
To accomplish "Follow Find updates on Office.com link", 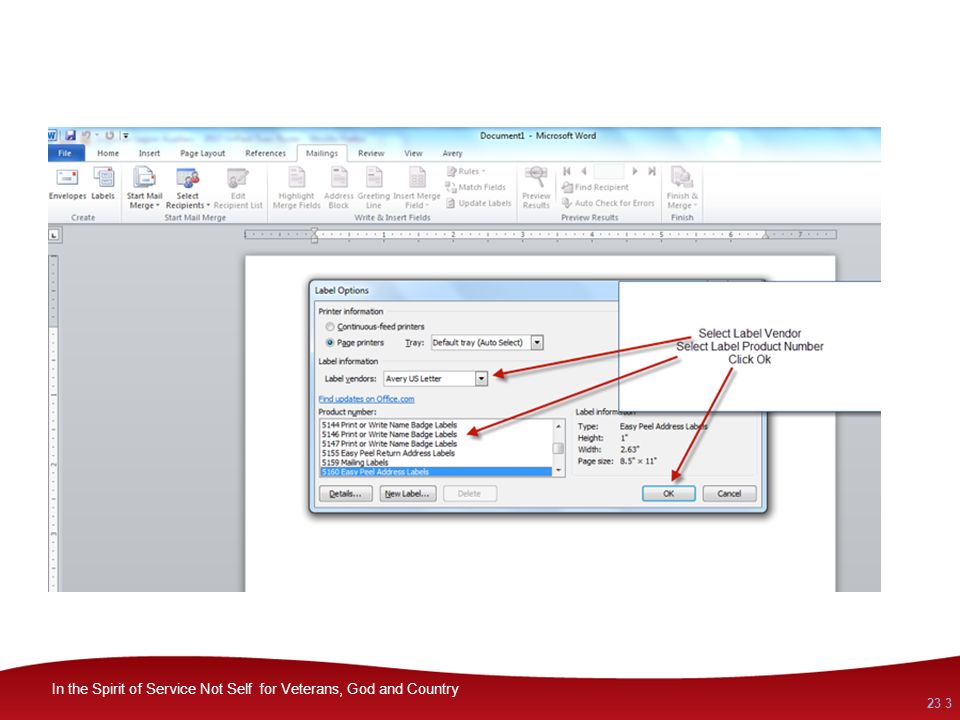I will click(x=366, y=399).
